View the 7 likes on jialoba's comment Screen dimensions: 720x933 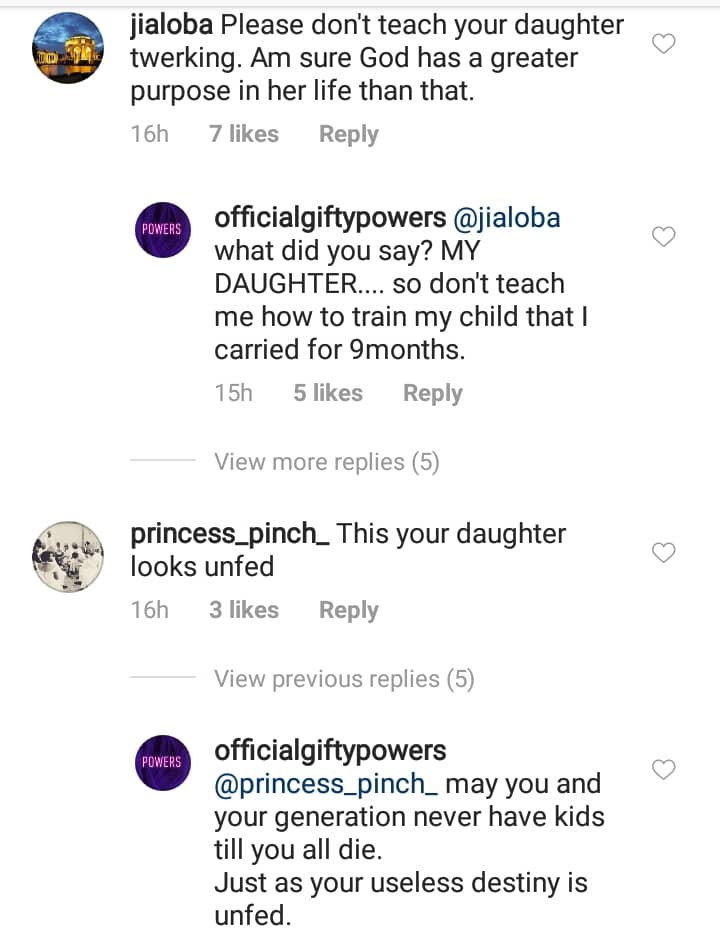point(244,134)
